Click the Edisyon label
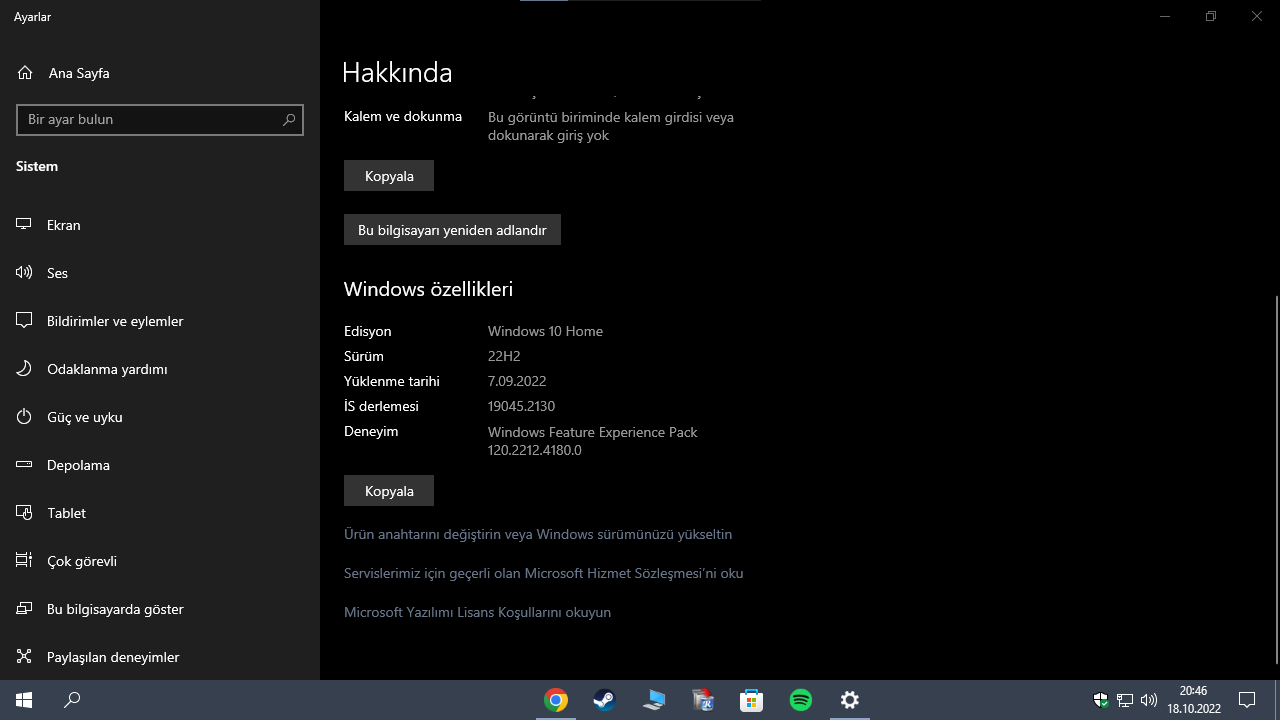 (368, 331)
